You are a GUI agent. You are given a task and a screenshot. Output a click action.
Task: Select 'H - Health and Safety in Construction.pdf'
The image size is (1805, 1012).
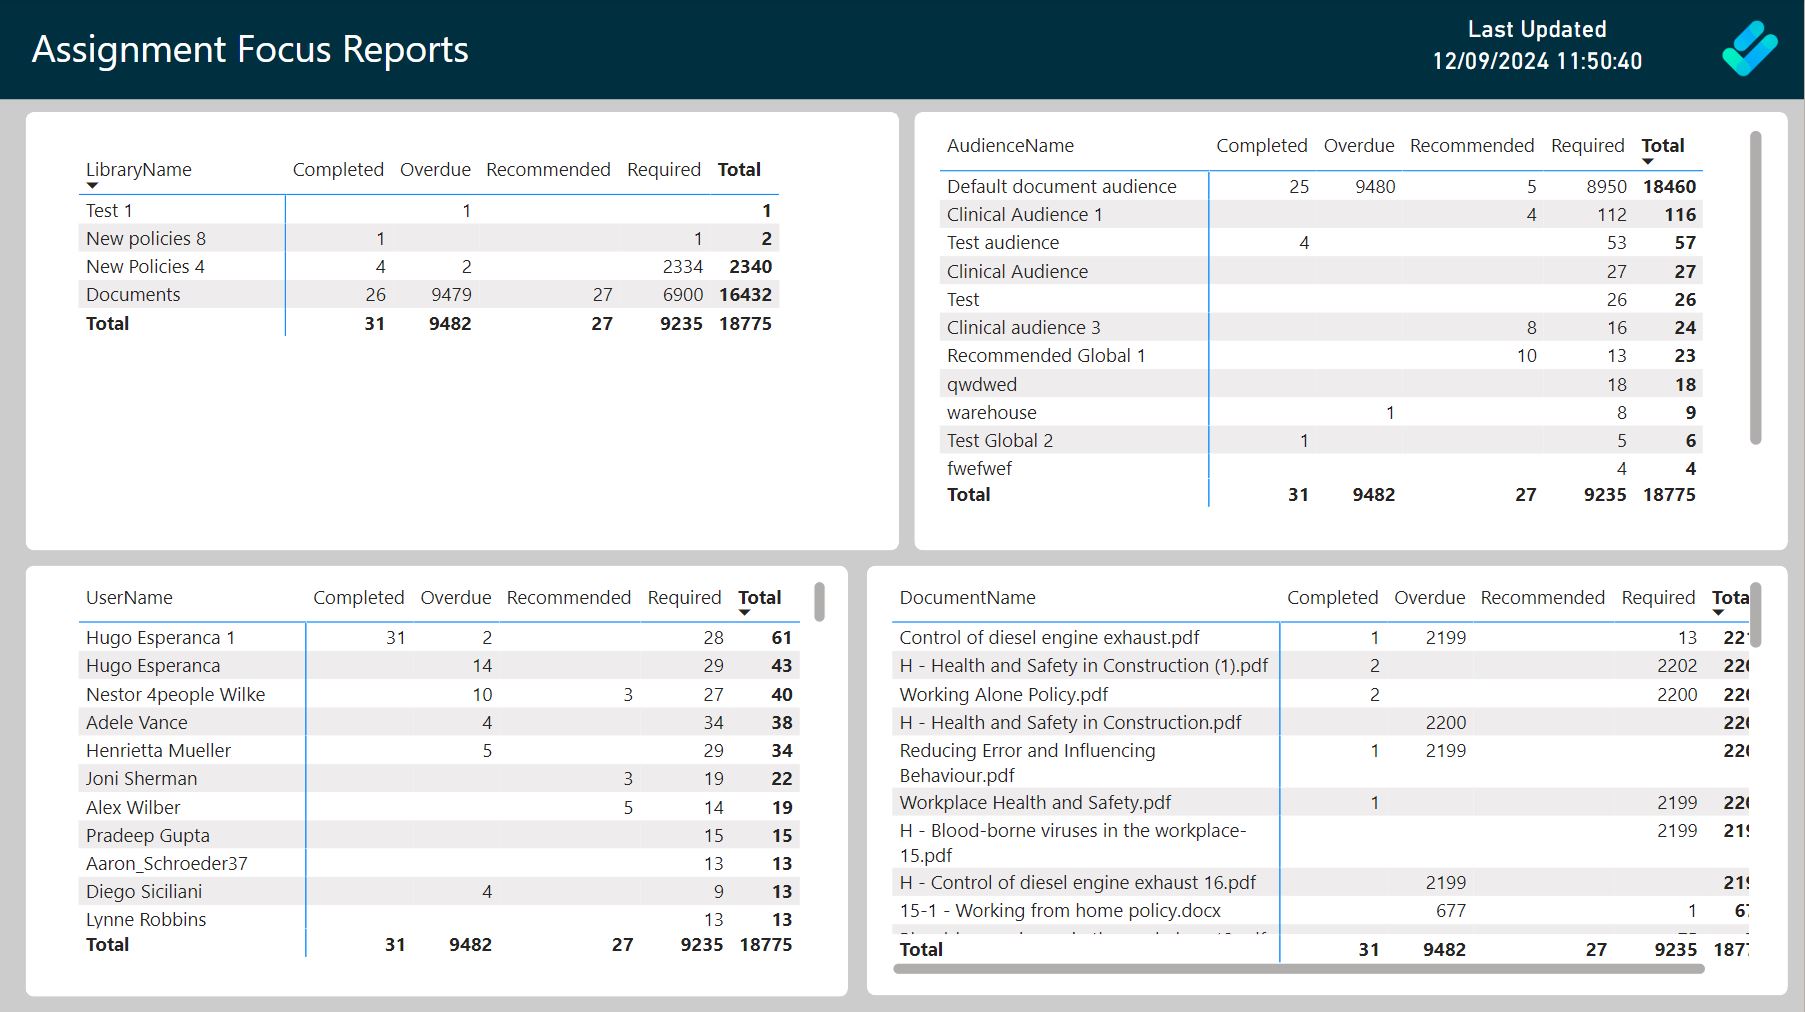pyautogui.click(x=1320, y=723)
